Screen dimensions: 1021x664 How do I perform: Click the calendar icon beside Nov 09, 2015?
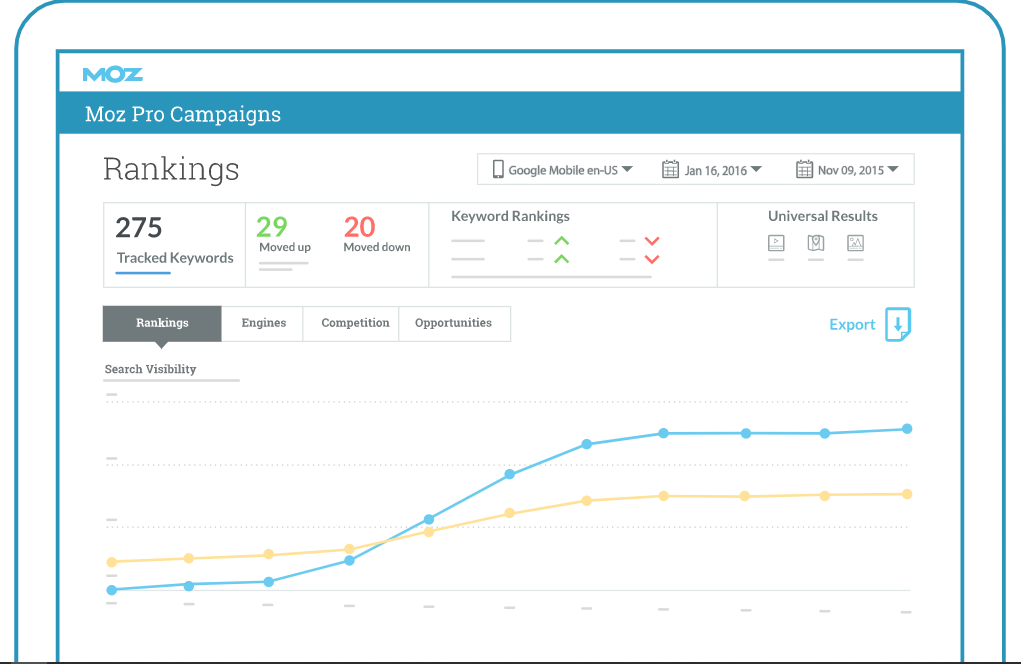coord(804,169)
